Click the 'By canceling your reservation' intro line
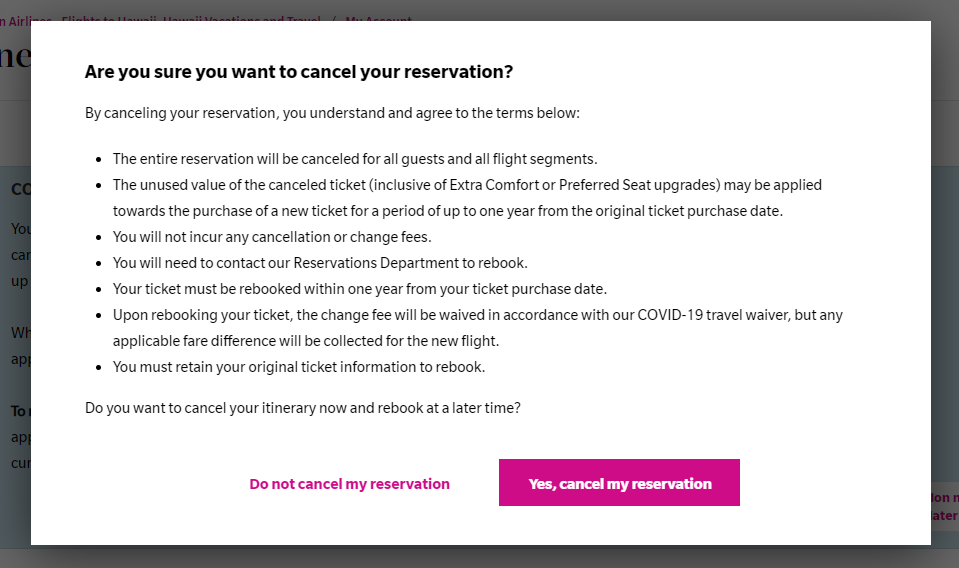Image resolution: width=959 pixels, height=568 pixels. coord(332,113)
